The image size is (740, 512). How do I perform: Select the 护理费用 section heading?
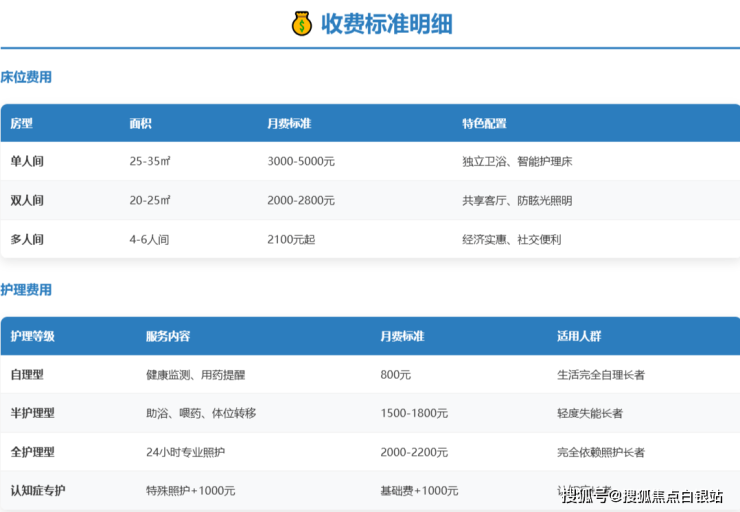pyautogui.click(x=26, y=290)
